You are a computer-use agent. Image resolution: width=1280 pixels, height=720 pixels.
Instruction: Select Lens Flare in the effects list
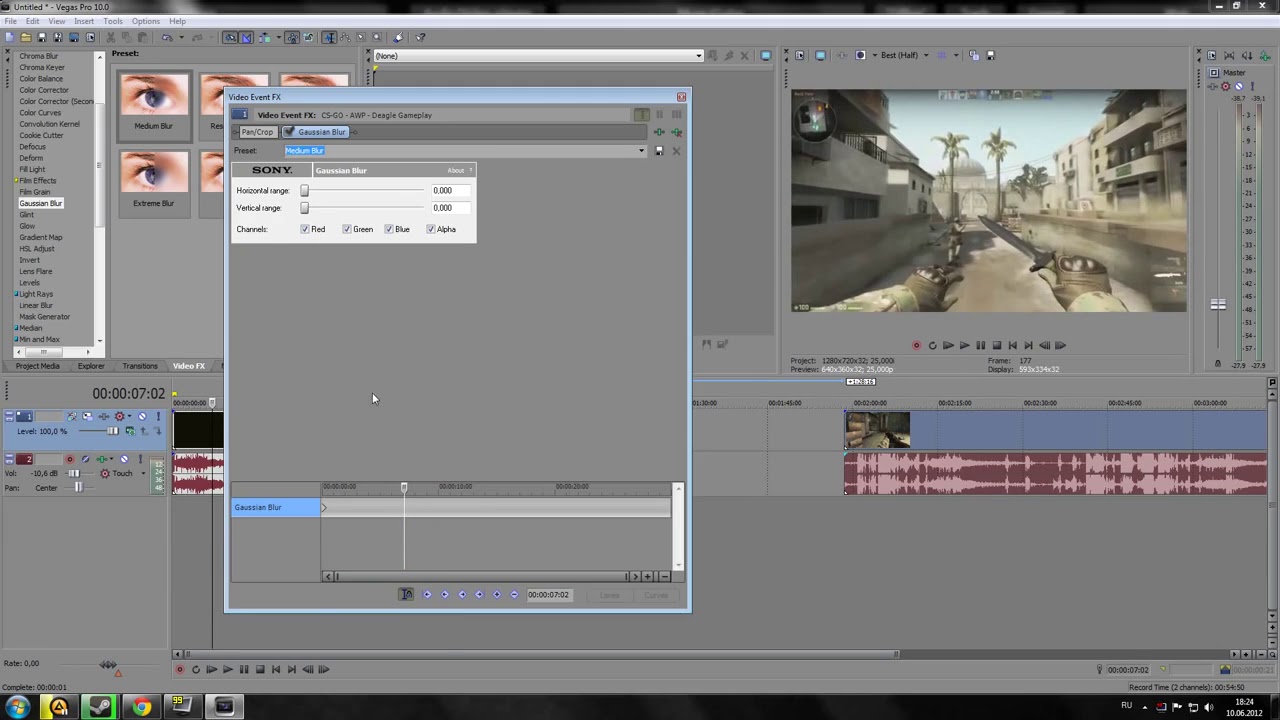(35, 272)
